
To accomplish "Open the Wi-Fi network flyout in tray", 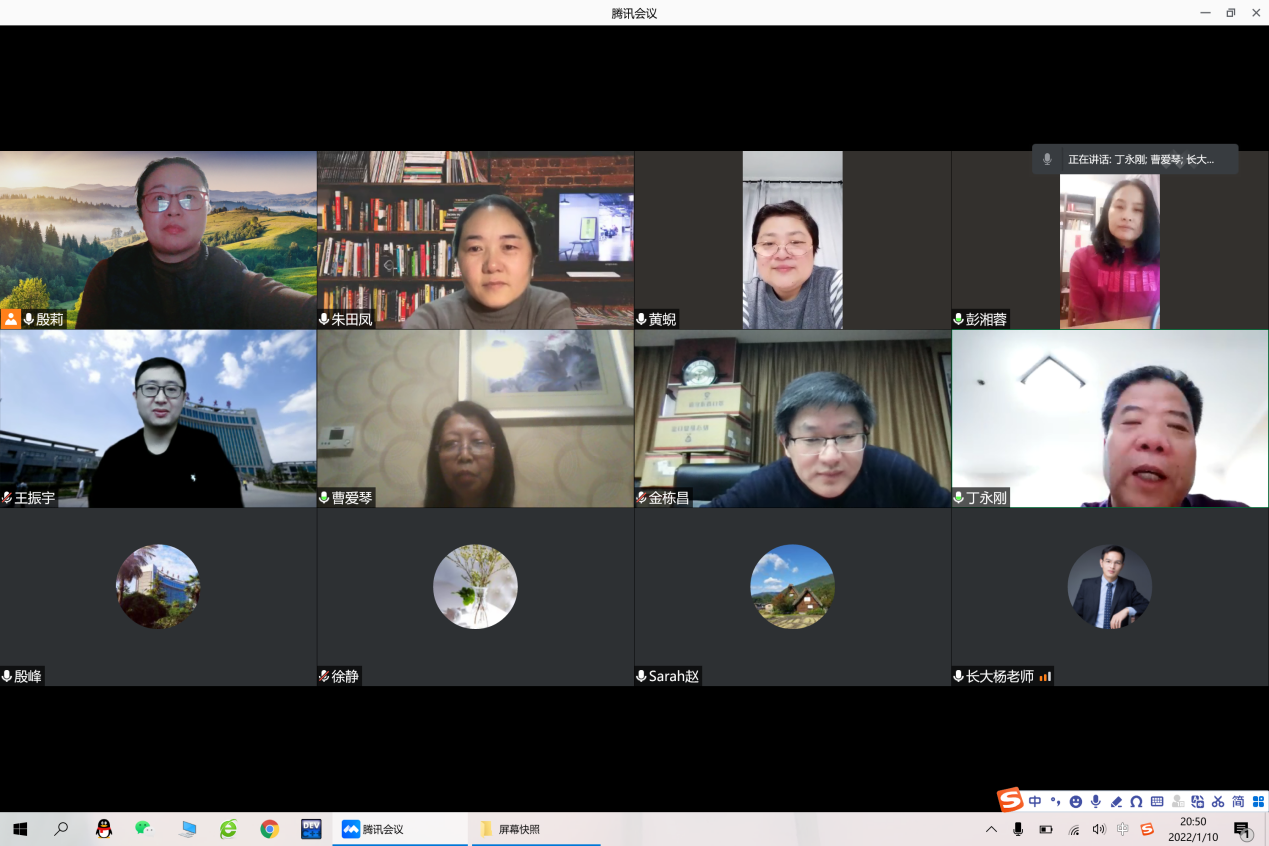I will [1073, 829].
